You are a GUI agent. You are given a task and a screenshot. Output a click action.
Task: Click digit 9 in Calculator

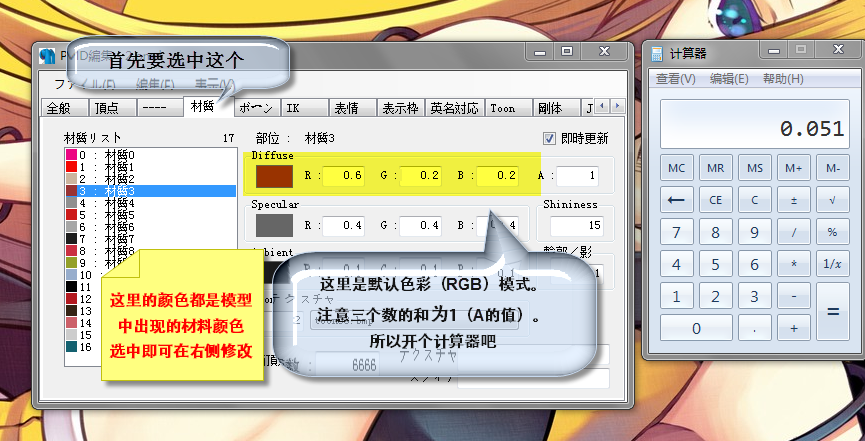click(x=755, y=232)
